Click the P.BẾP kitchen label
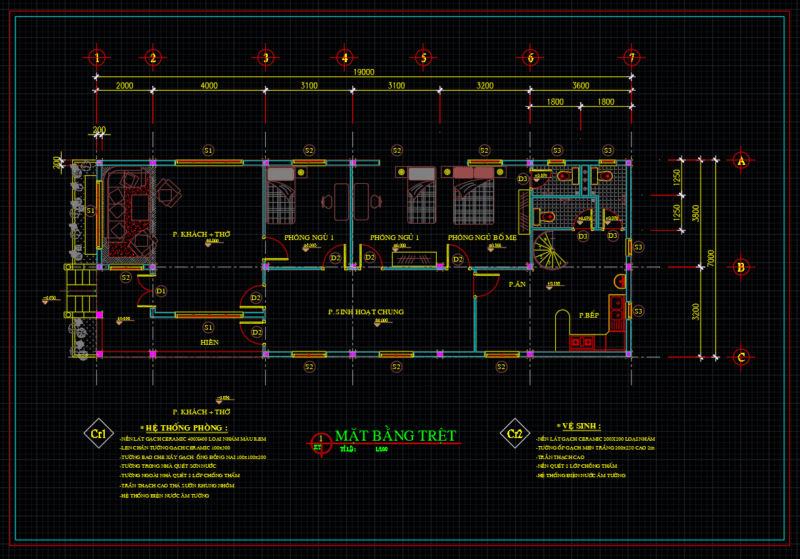This screenshot has height=559, width=800. point(589,315)
